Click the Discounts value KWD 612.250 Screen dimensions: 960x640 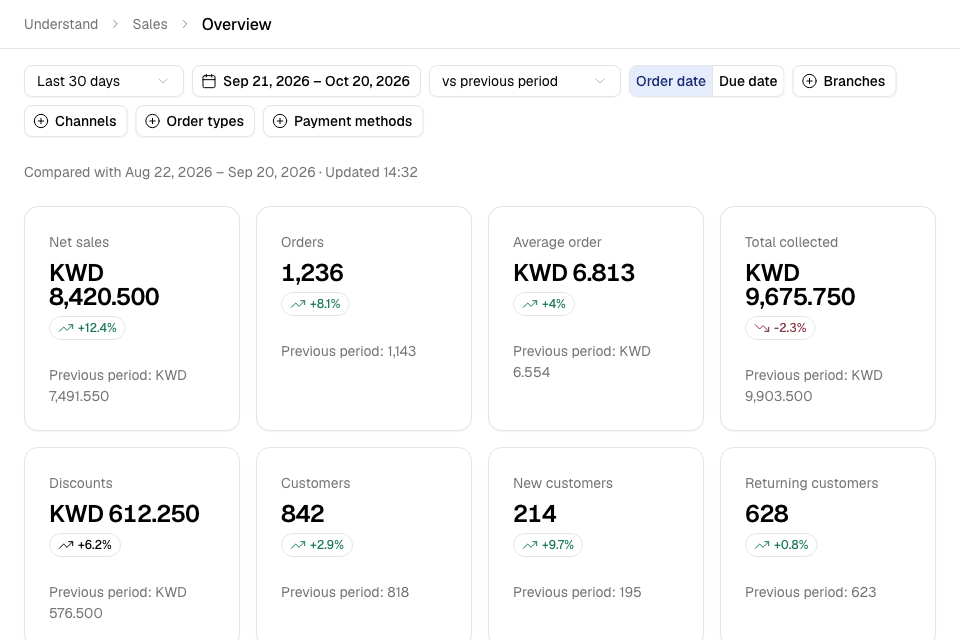coord(124,514)
